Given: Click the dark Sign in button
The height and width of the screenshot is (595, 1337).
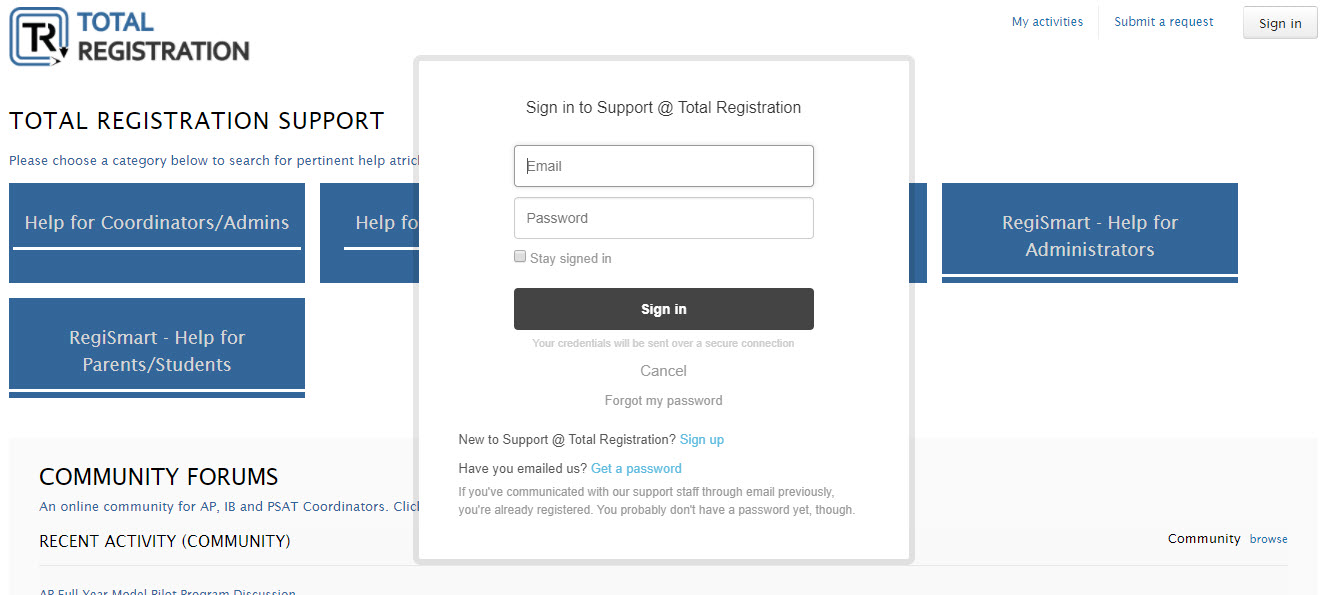Looking at the screenshot, I should click(x=664, y=309).
